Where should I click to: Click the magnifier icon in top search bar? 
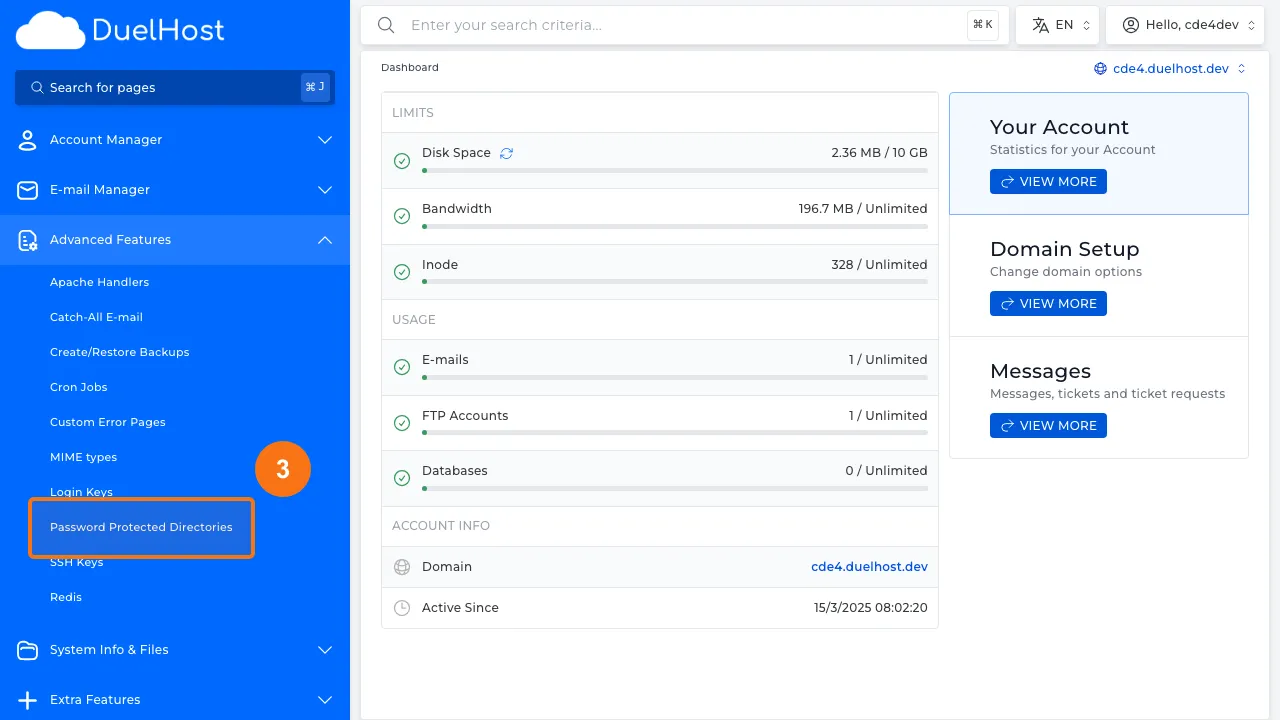click(386, 25)
